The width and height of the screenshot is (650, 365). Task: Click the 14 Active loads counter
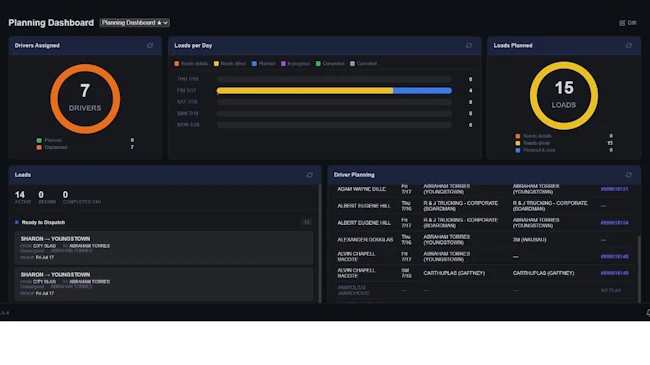click(x=23, y=197)
